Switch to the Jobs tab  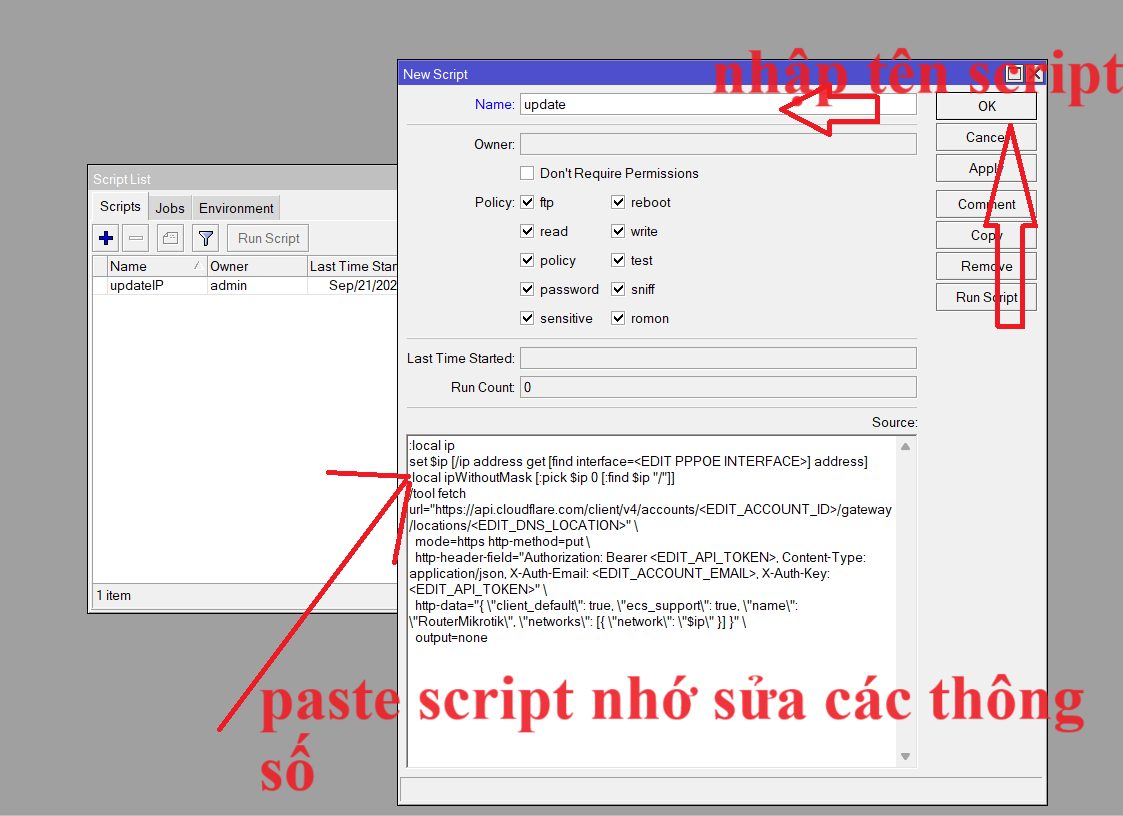coord(170,208)
